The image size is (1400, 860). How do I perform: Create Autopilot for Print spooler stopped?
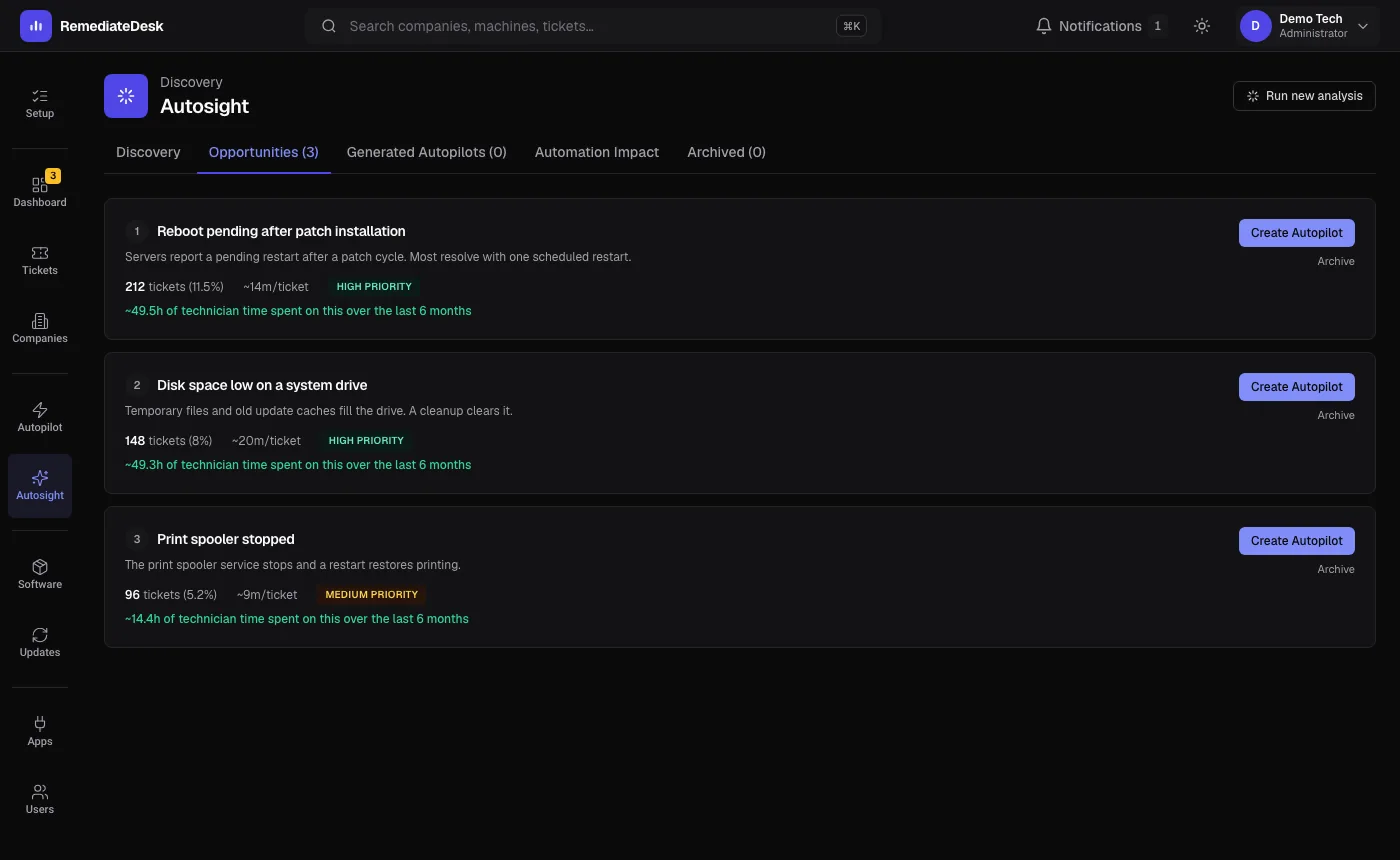pos(1297,541)
